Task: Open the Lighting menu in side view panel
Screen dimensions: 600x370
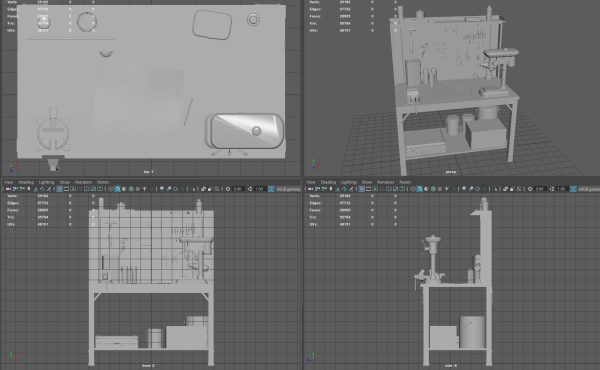Action: tap(348, 182)
